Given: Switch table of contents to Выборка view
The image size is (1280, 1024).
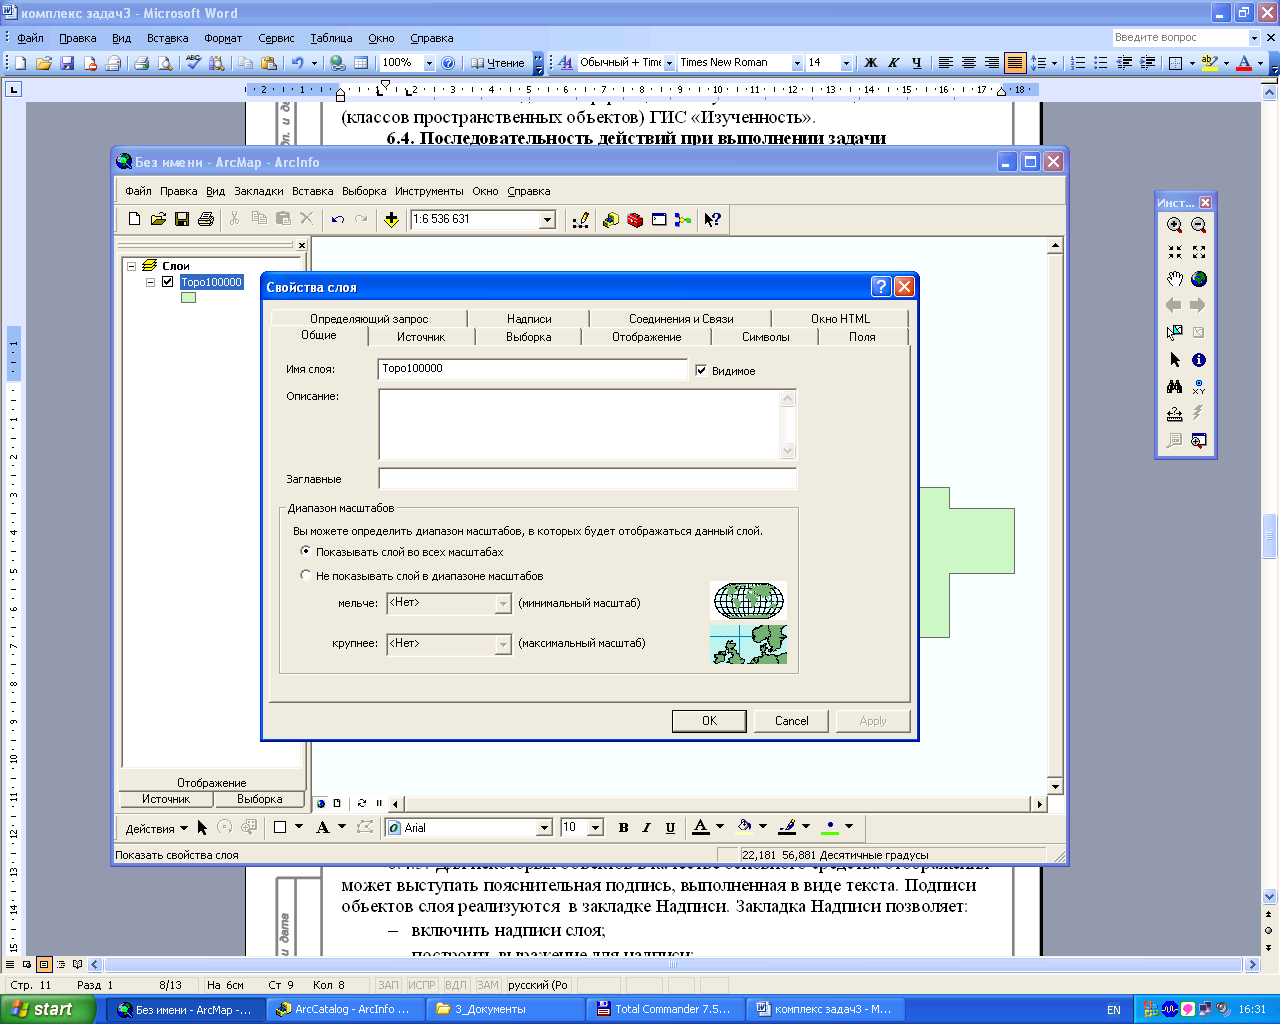Looking at the screenshot, I should tap(260, 799).
